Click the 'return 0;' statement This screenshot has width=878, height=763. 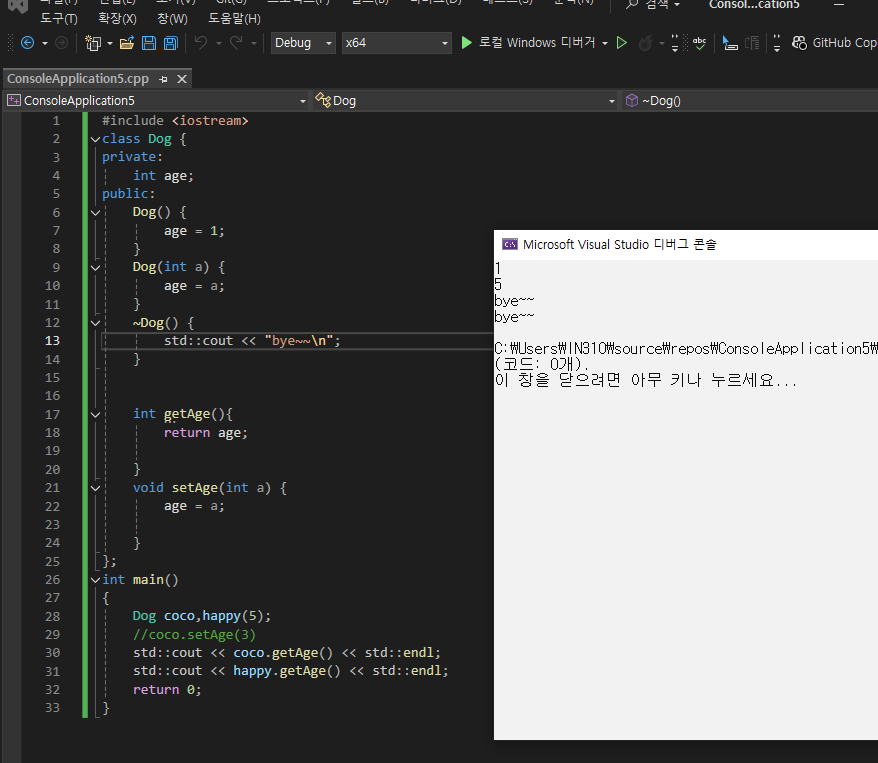[x=167, y=690]
